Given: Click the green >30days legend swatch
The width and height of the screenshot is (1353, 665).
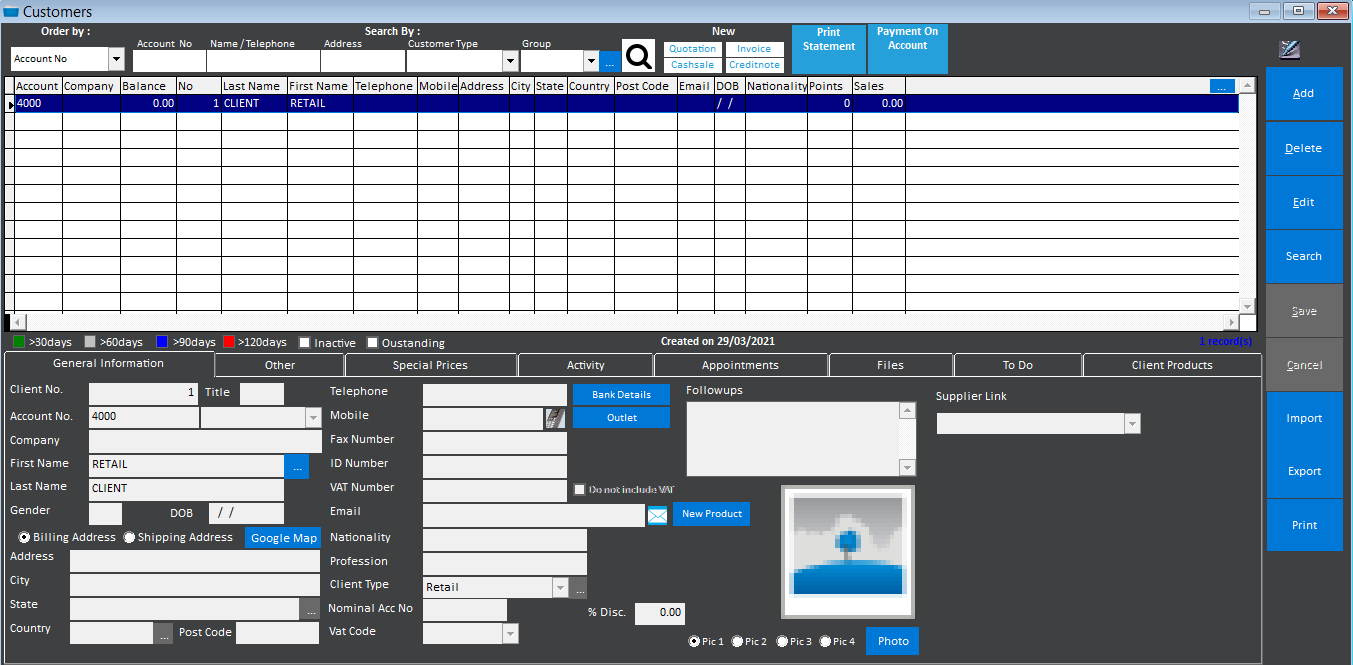Looking at the screenshot, I should pyautogui.click(x=16, y=341).
